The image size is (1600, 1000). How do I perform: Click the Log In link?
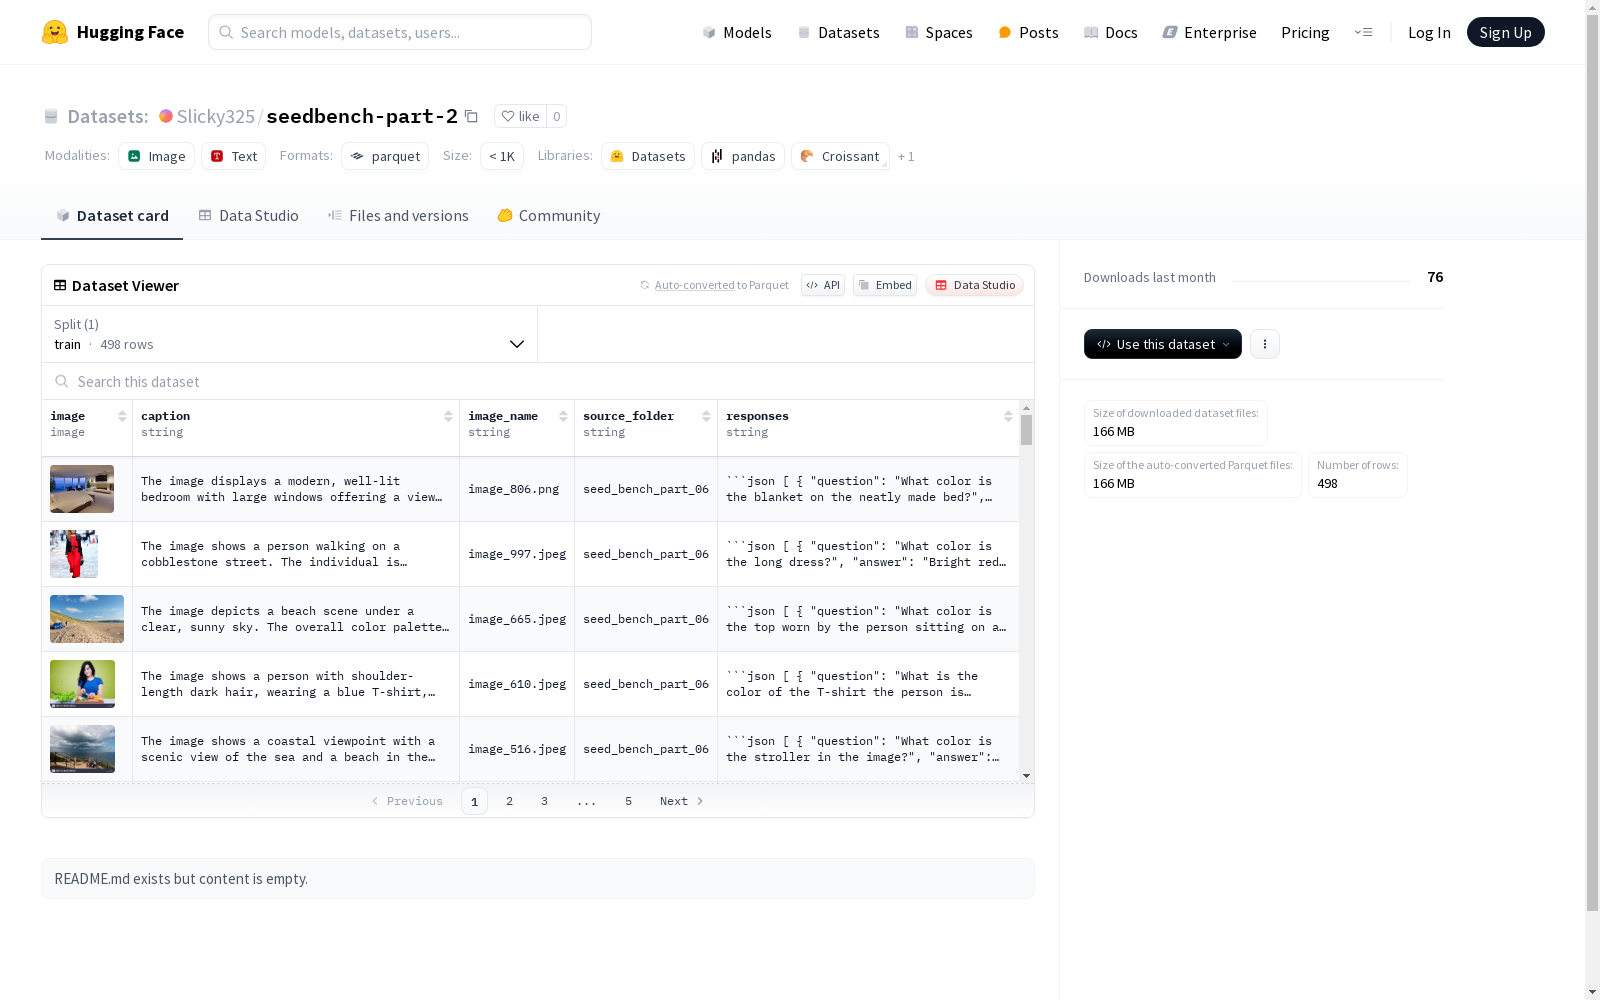point(1429,32)
